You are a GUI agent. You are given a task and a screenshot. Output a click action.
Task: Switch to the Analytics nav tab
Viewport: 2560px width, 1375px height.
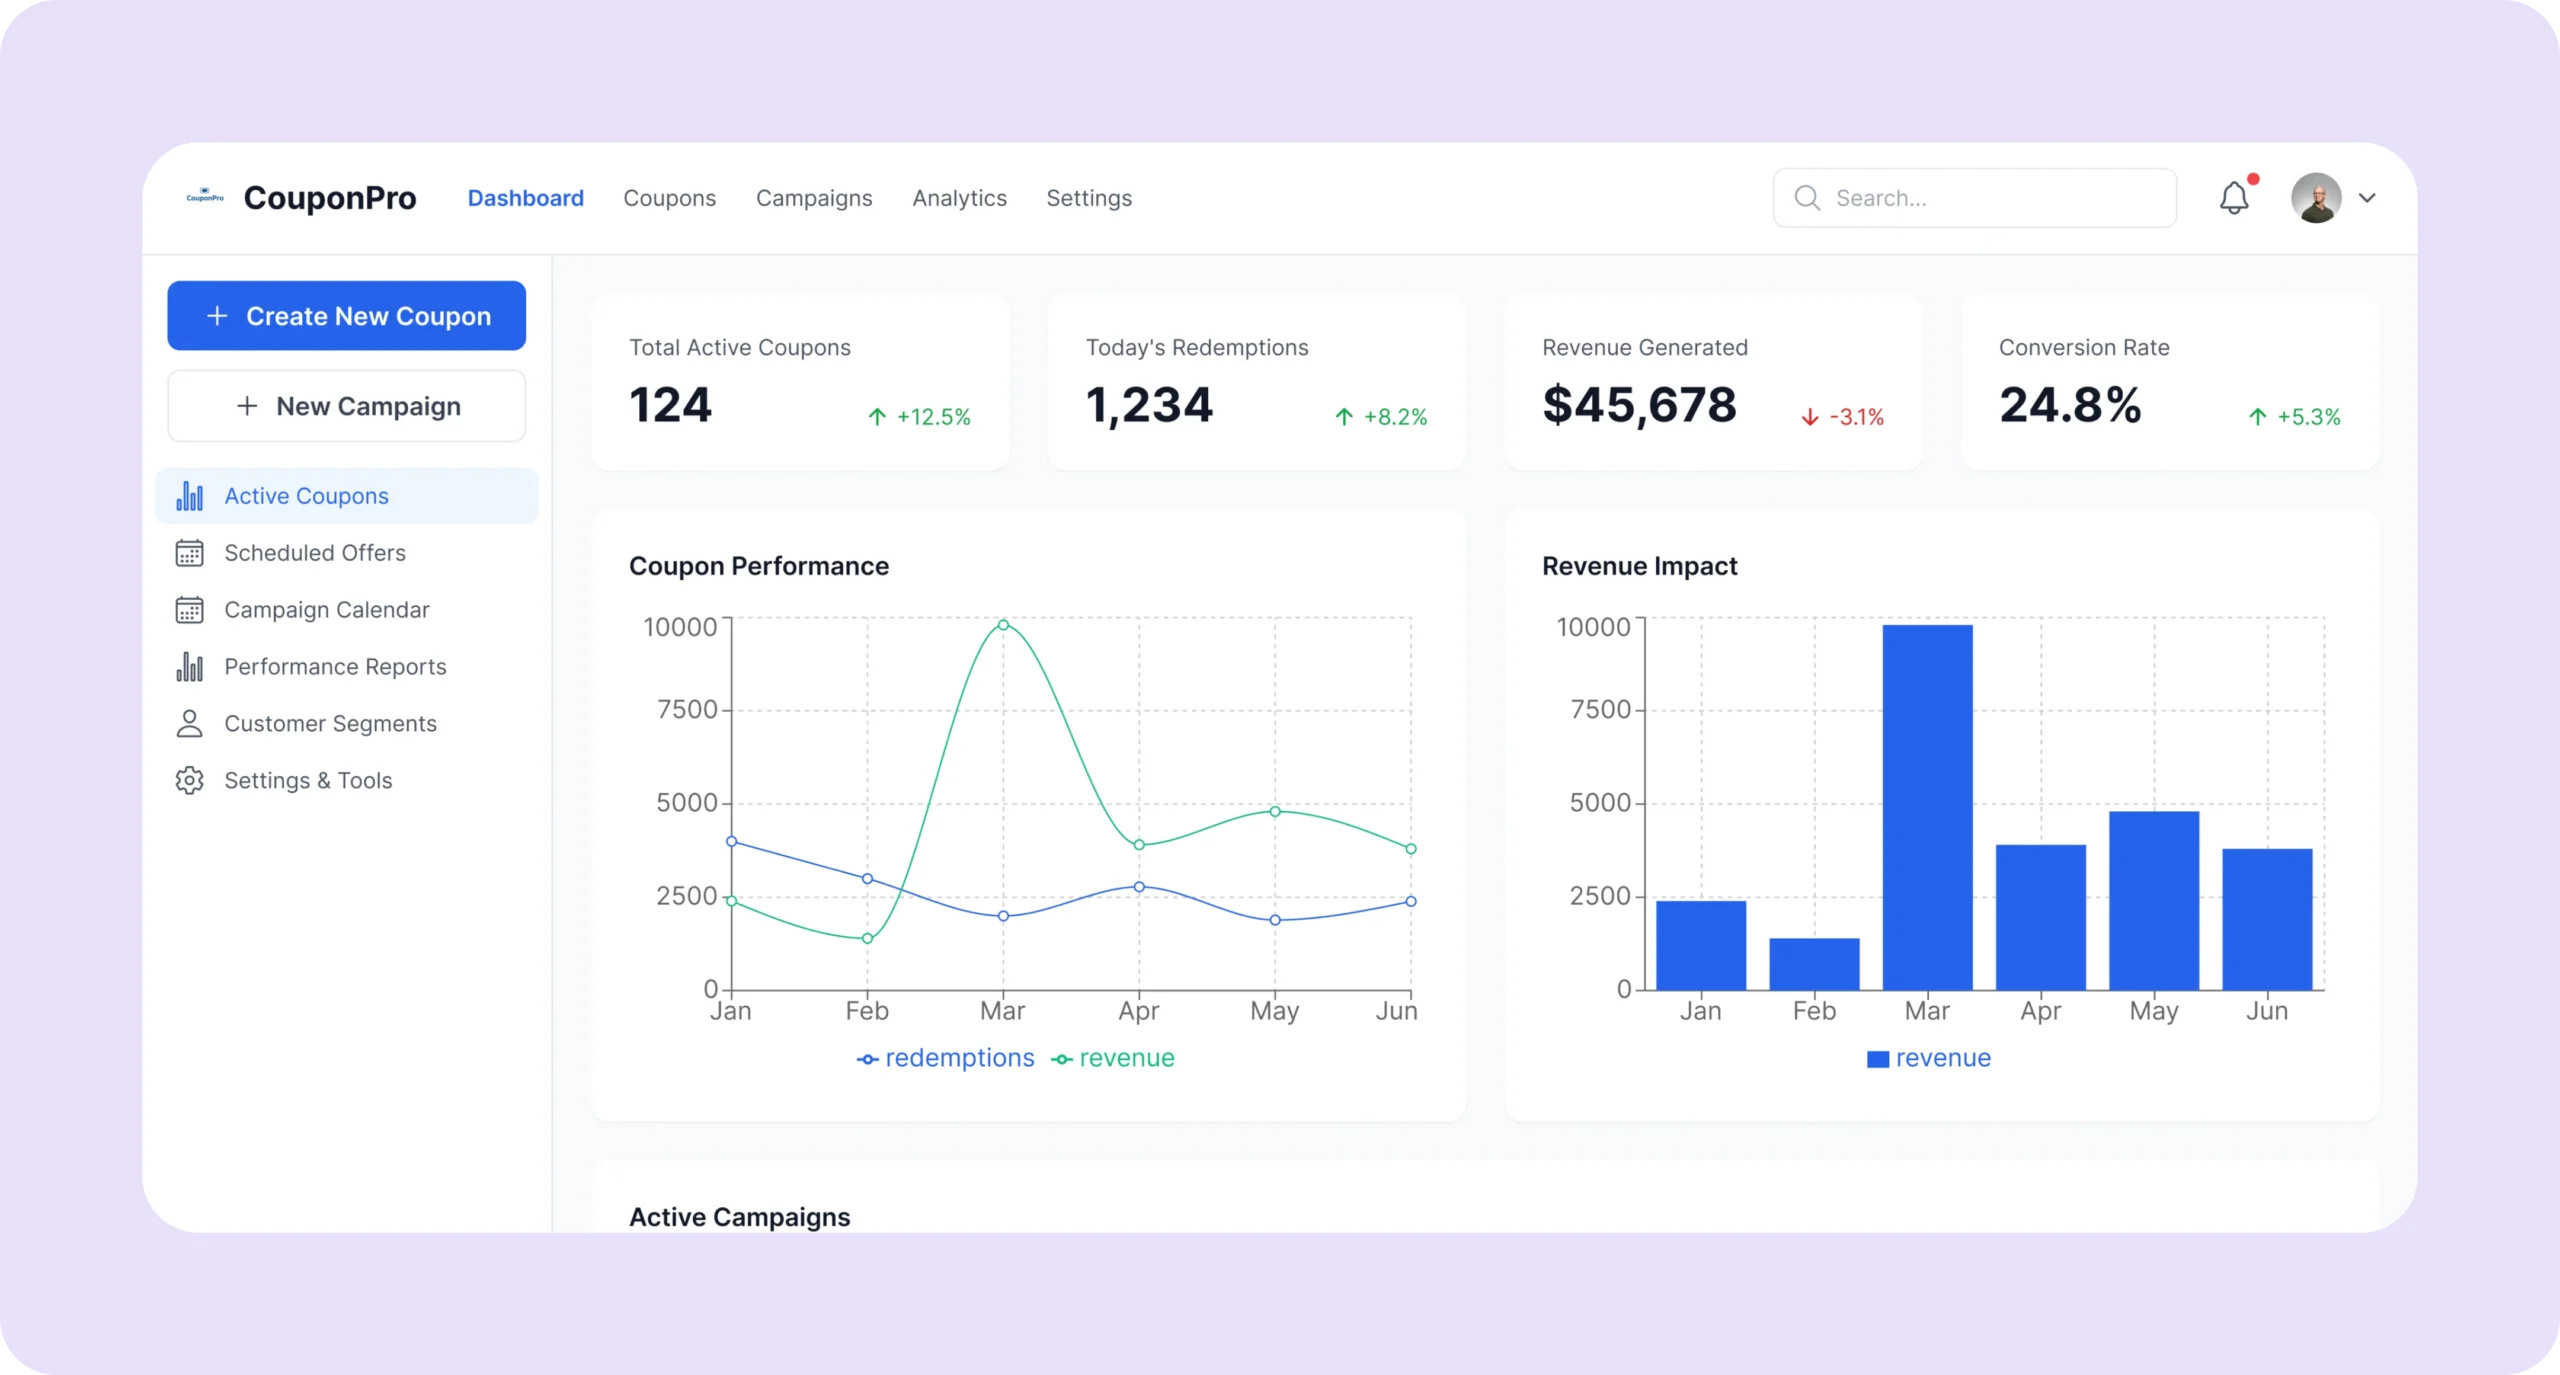point(959,198)
